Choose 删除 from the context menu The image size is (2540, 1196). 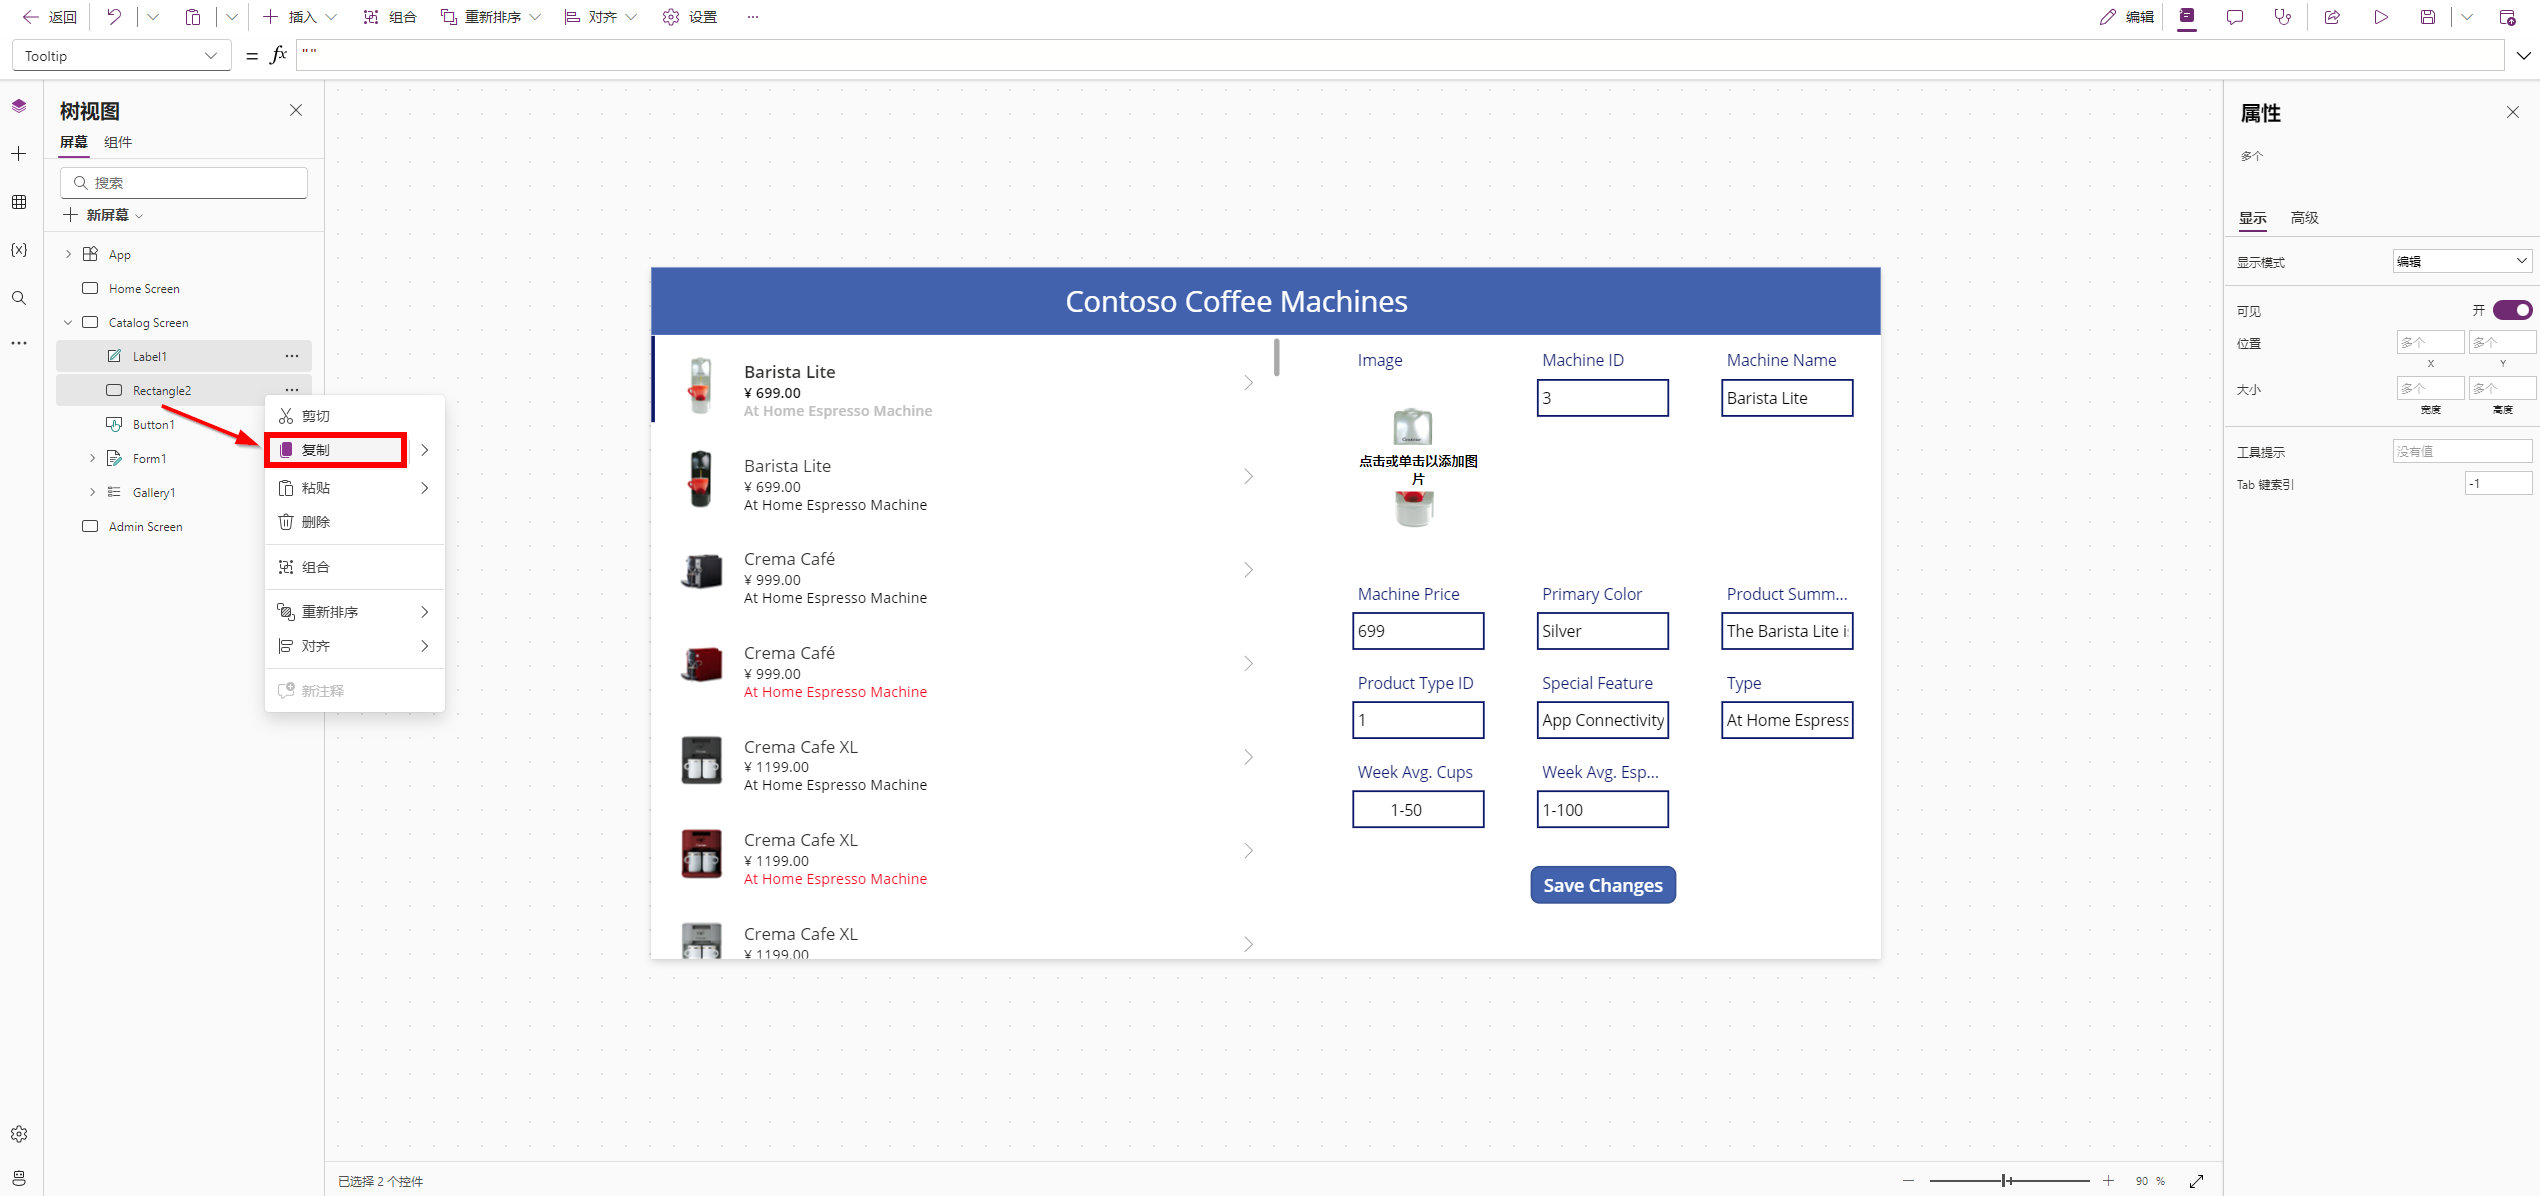click(x=316, y=522)
